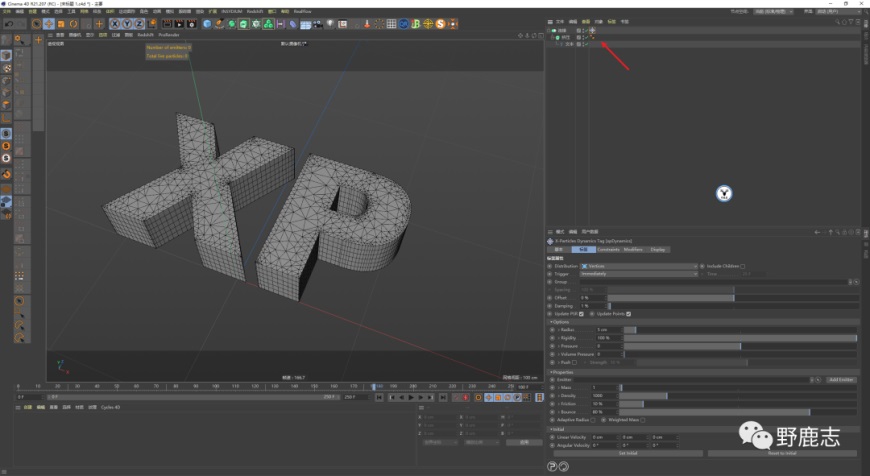870x476 pixels.
Task: Switch to the Modifiers tab
Action: pyautogui.click(x=633, y=250)
